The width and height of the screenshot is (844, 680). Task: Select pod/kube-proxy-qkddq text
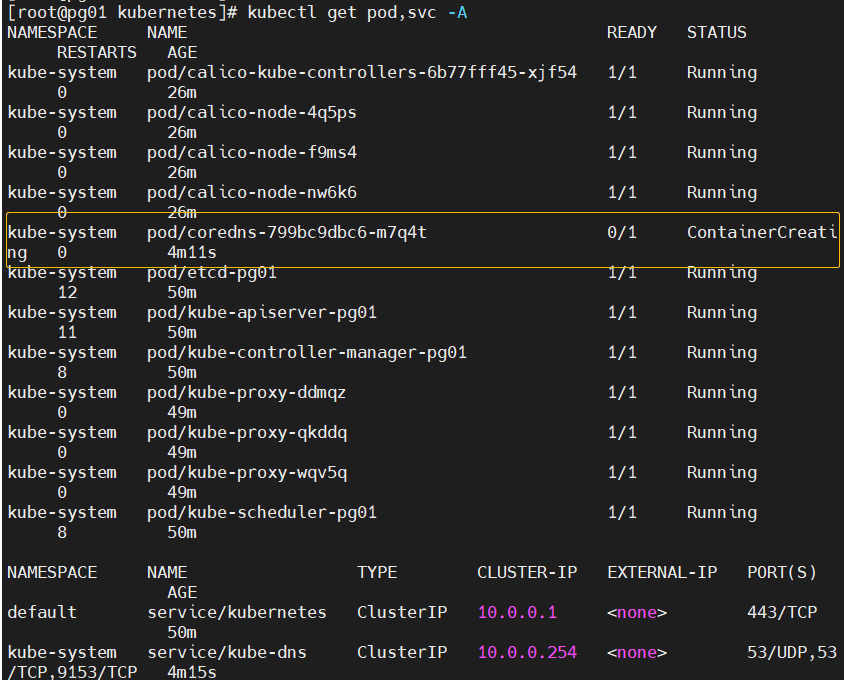click(247, 433)
